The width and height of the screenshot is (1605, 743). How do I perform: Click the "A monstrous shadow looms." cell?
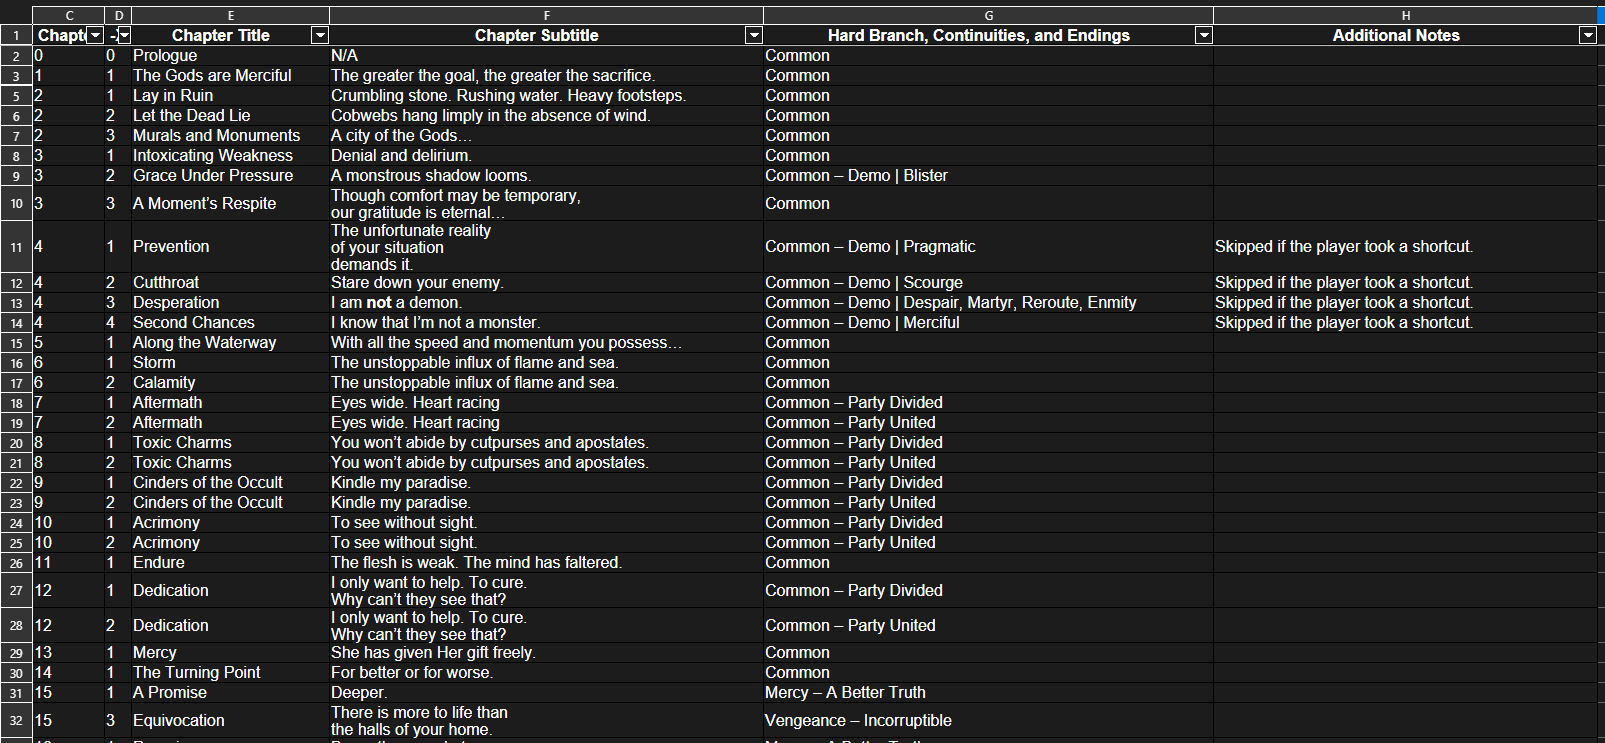[x=547, y=176]
